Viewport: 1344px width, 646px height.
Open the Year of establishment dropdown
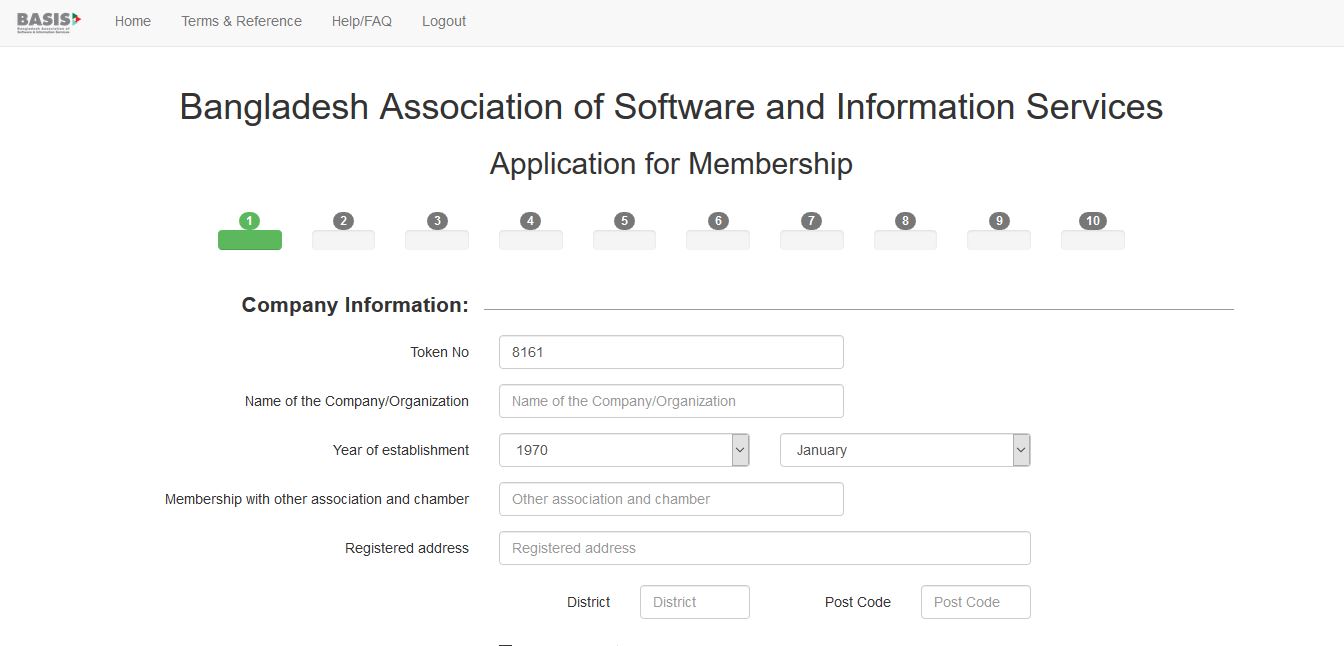click(624, 450)
